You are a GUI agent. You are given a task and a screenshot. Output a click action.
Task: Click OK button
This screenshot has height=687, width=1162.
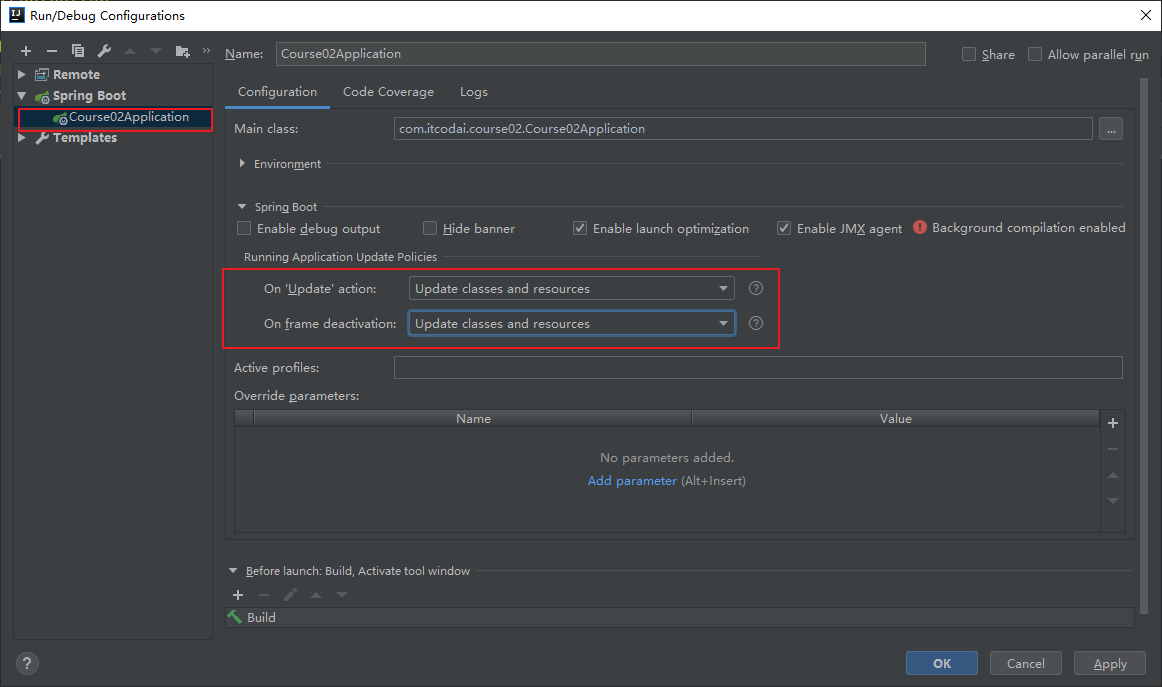(942, 663)
